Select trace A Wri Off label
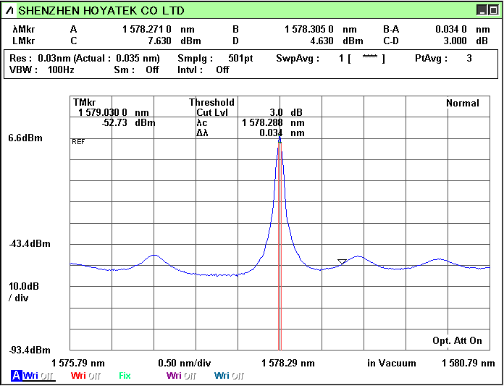504x386 pixels. (x=33, y=376)
